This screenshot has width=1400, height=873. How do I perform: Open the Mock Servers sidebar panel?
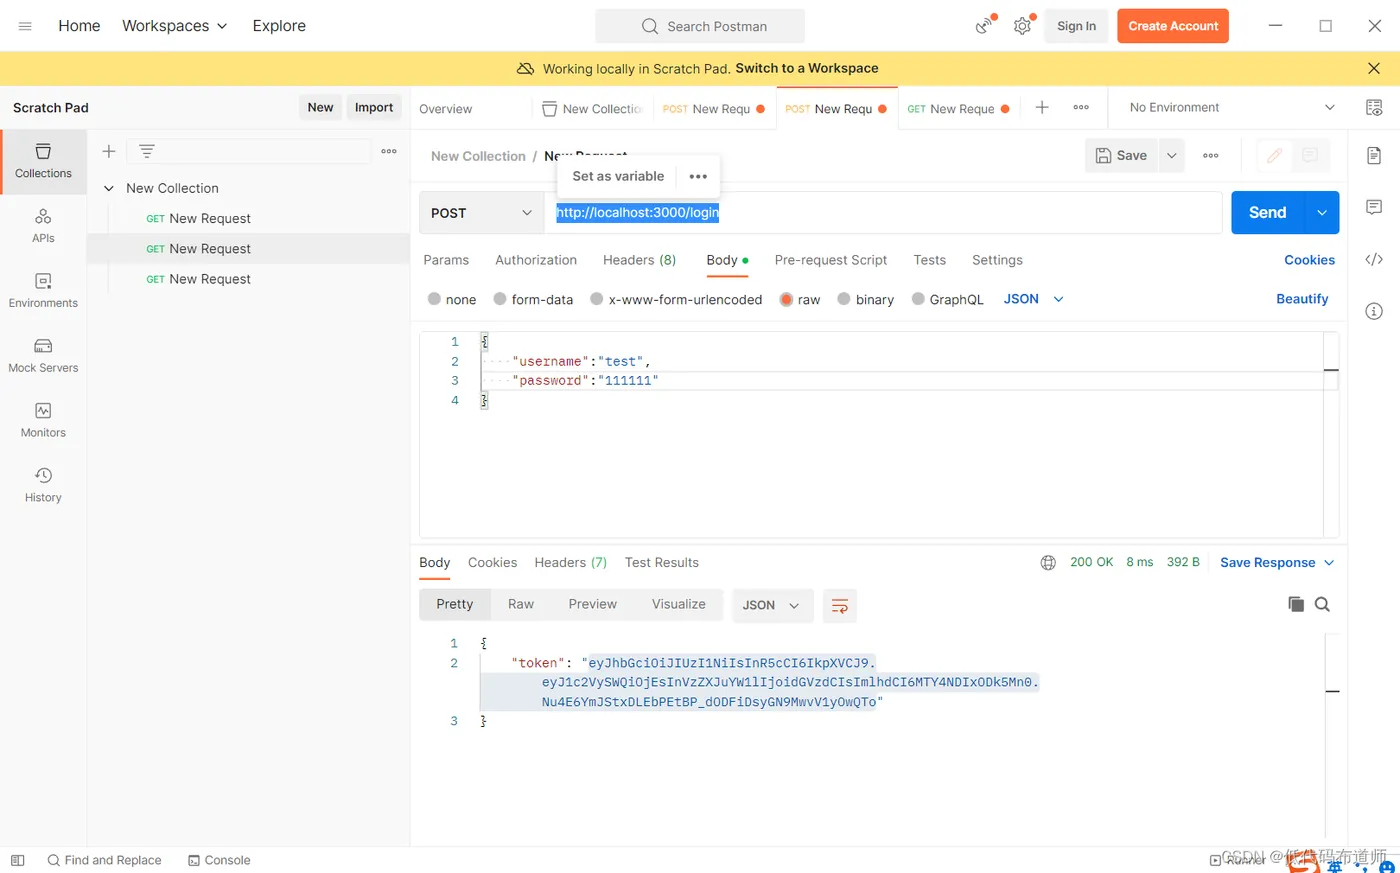coord(43,355)
